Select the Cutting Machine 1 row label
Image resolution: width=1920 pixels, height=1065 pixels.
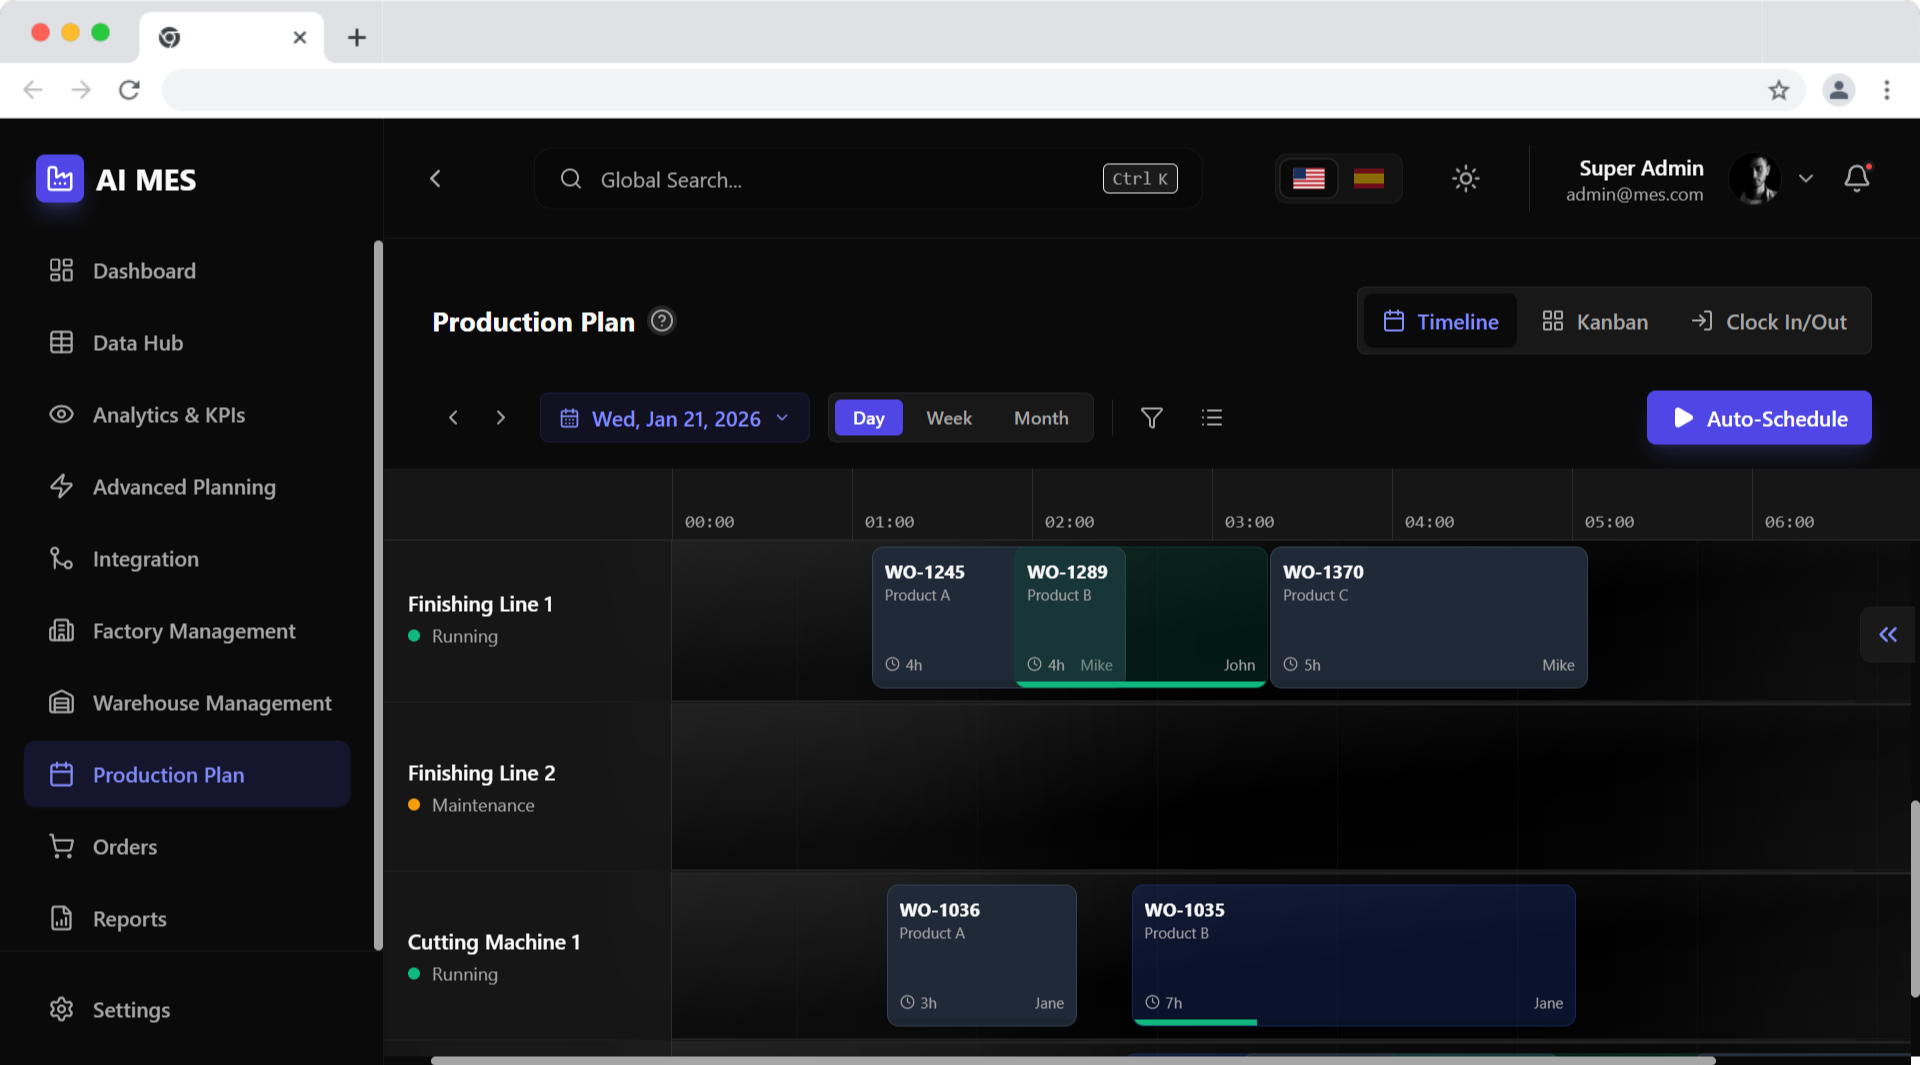(x=494, y=942)
